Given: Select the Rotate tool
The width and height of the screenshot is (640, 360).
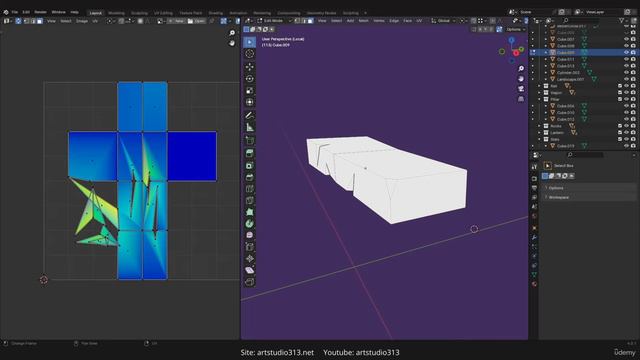Looking at the screenshot, I should coord(250,78).
